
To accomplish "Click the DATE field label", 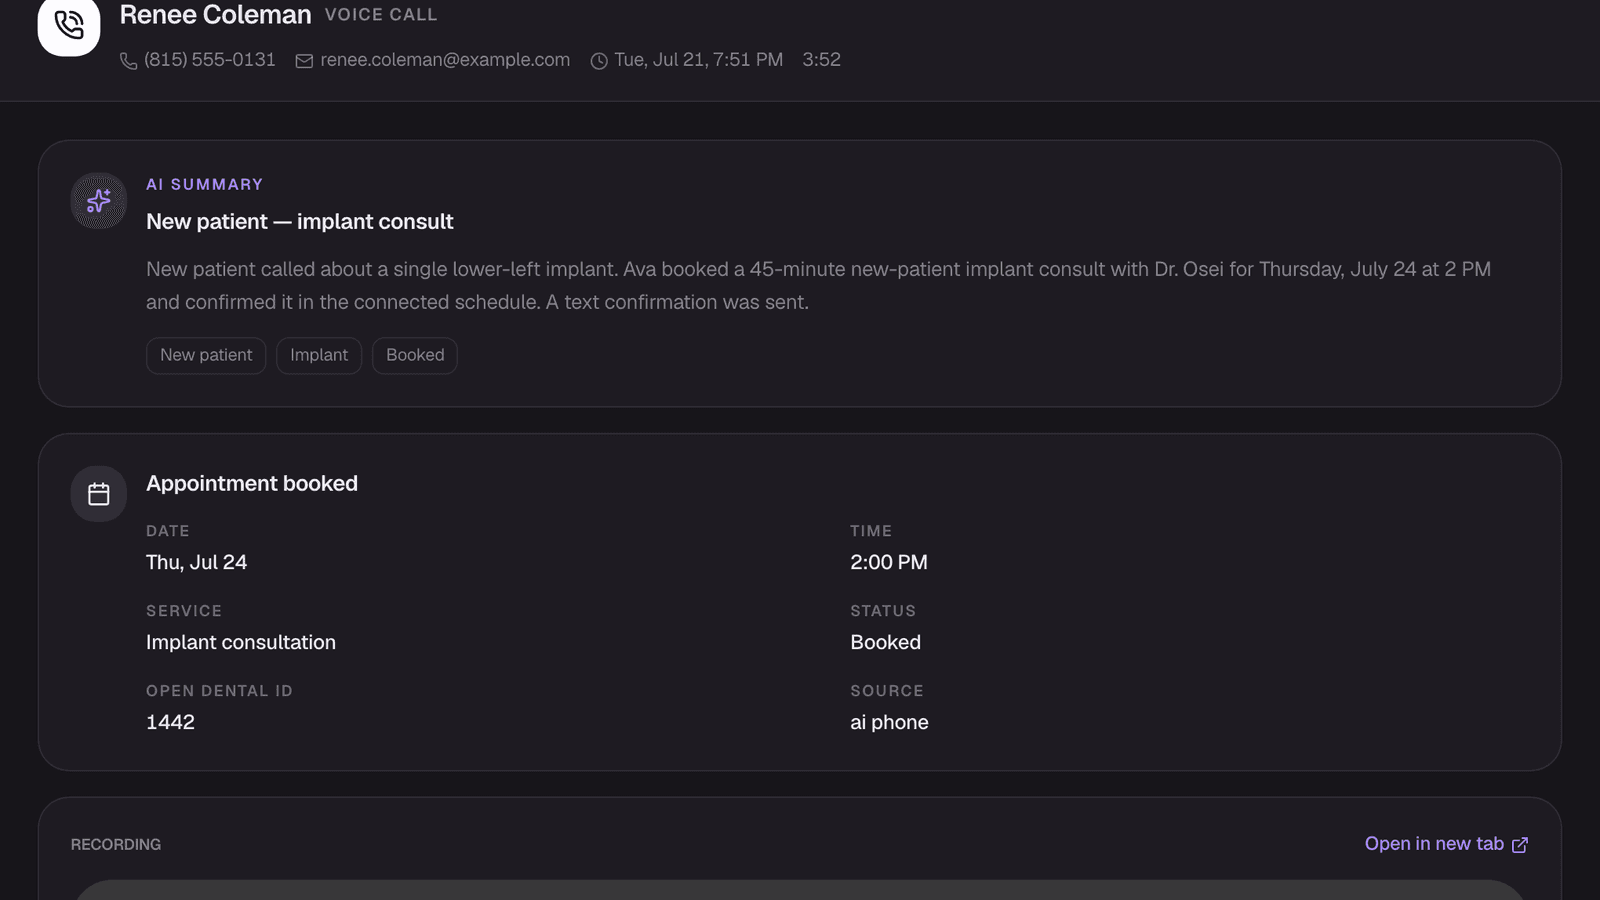I will click(168, 531).
